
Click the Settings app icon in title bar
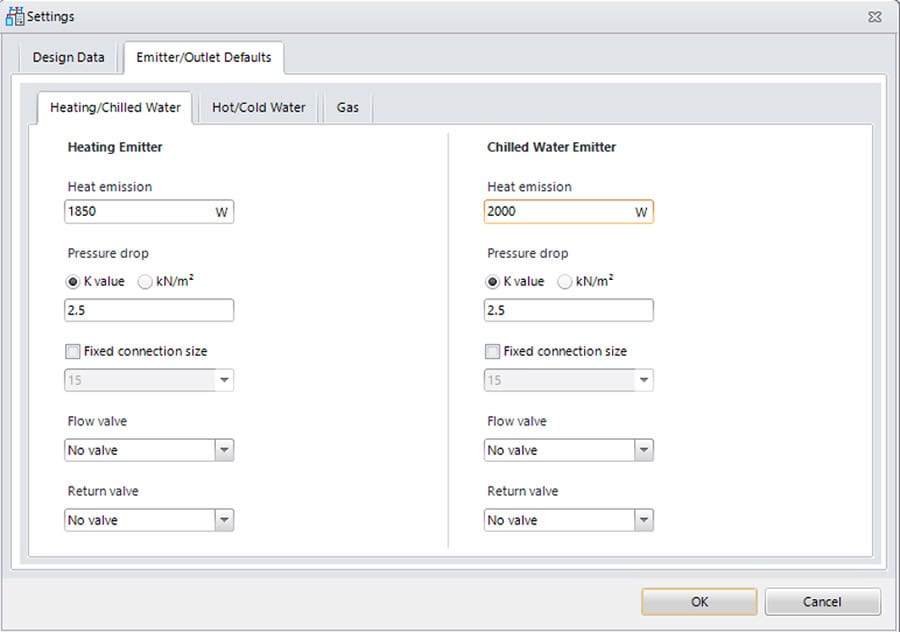(x=14, y=16)
